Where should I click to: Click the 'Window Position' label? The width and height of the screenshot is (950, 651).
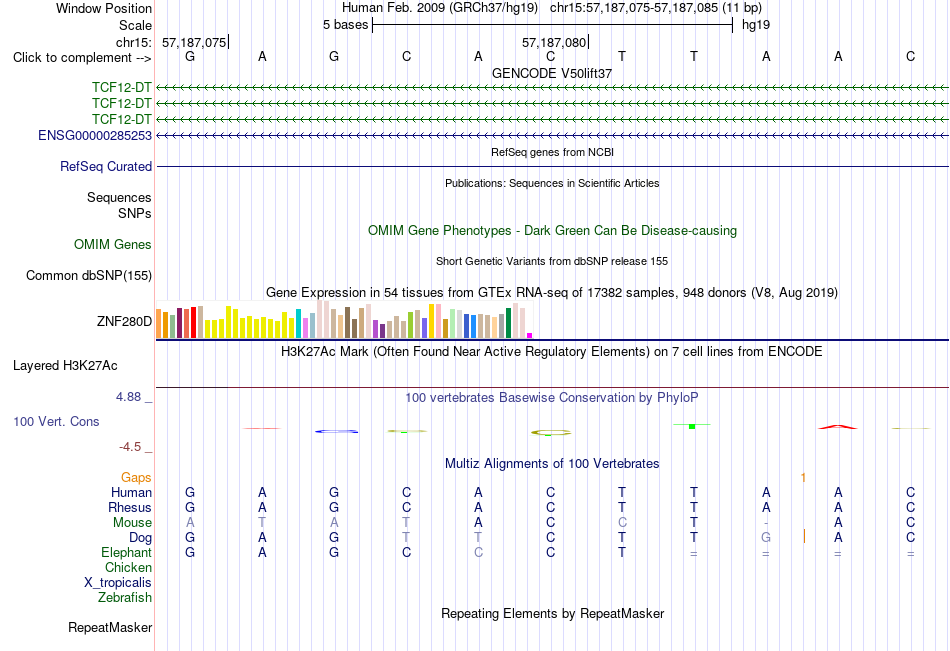tap(104, 8)
